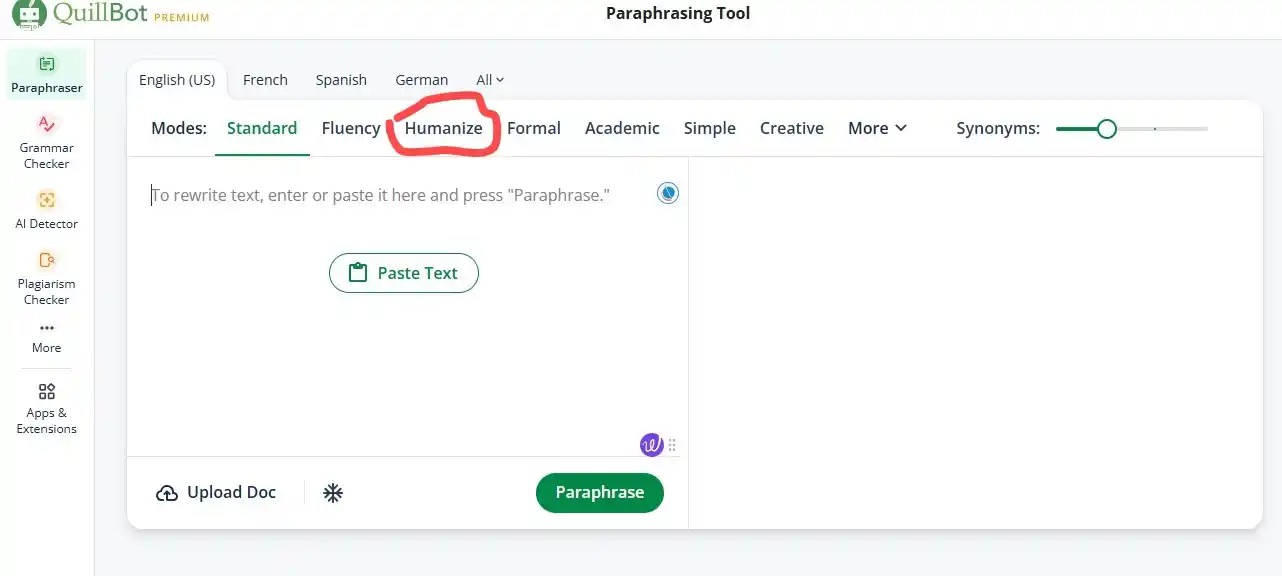1282x576 pixels.
Task: Click the blue circular extension icon in text box
Action: coord(668,193)
